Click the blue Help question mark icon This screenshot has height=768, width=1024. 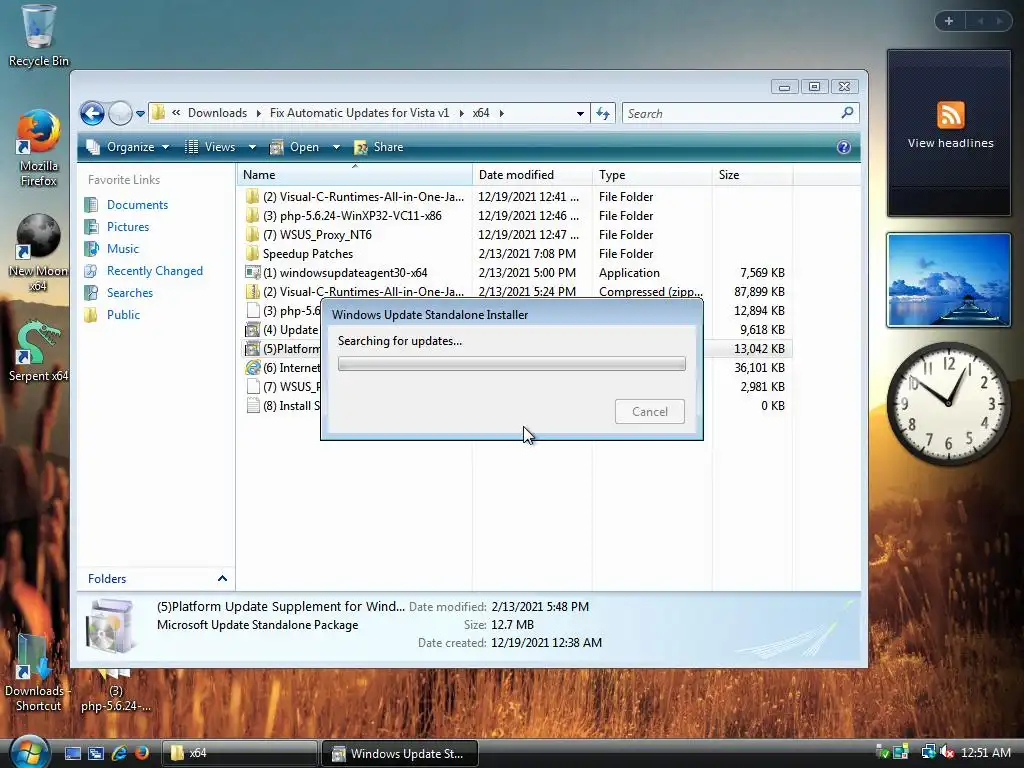click(844, 147)
